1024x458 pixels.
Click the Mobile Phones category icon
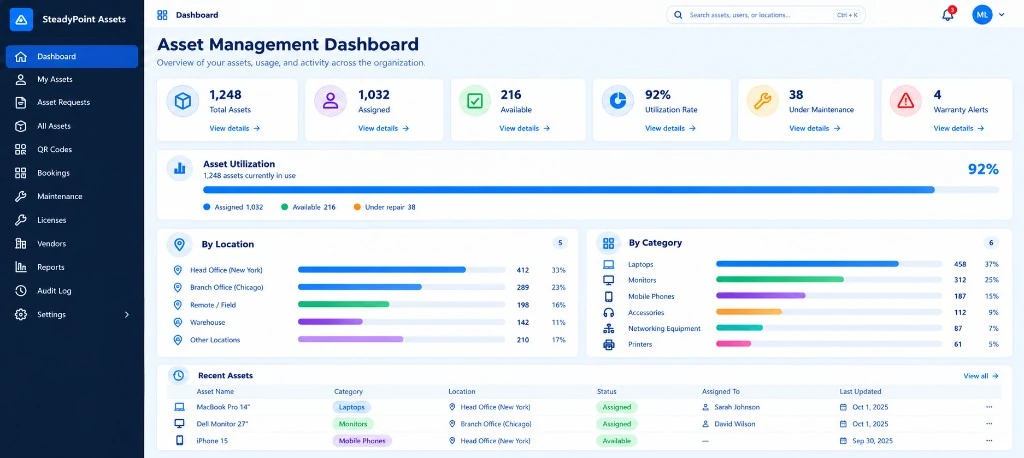click(609, 297)
